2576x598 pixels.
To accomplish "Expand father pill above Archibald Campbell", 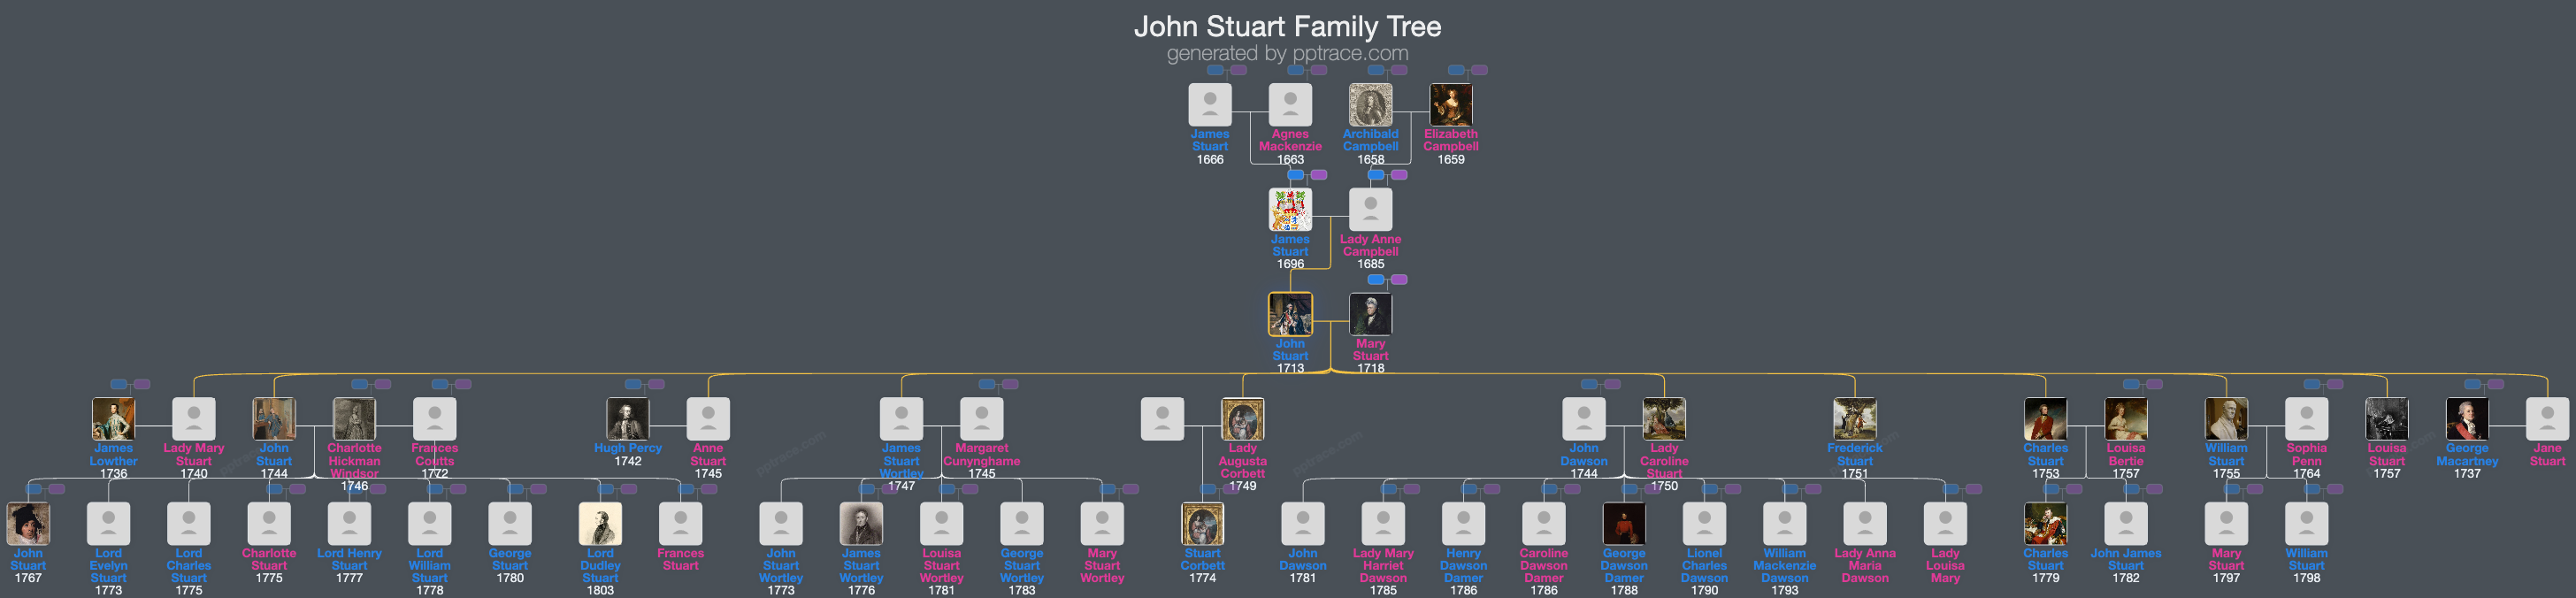I will pos(1376,70).
